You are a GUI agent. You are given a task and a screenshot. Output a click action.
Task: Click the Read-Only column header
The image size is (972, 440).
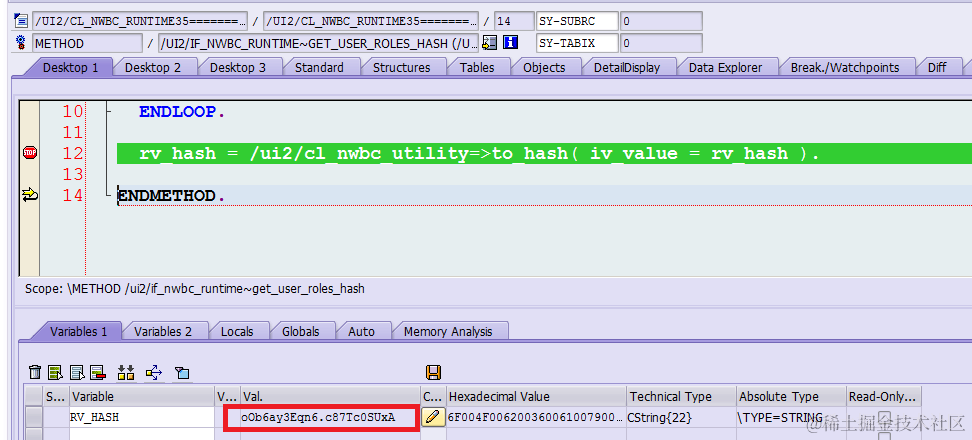coord(883,397)
